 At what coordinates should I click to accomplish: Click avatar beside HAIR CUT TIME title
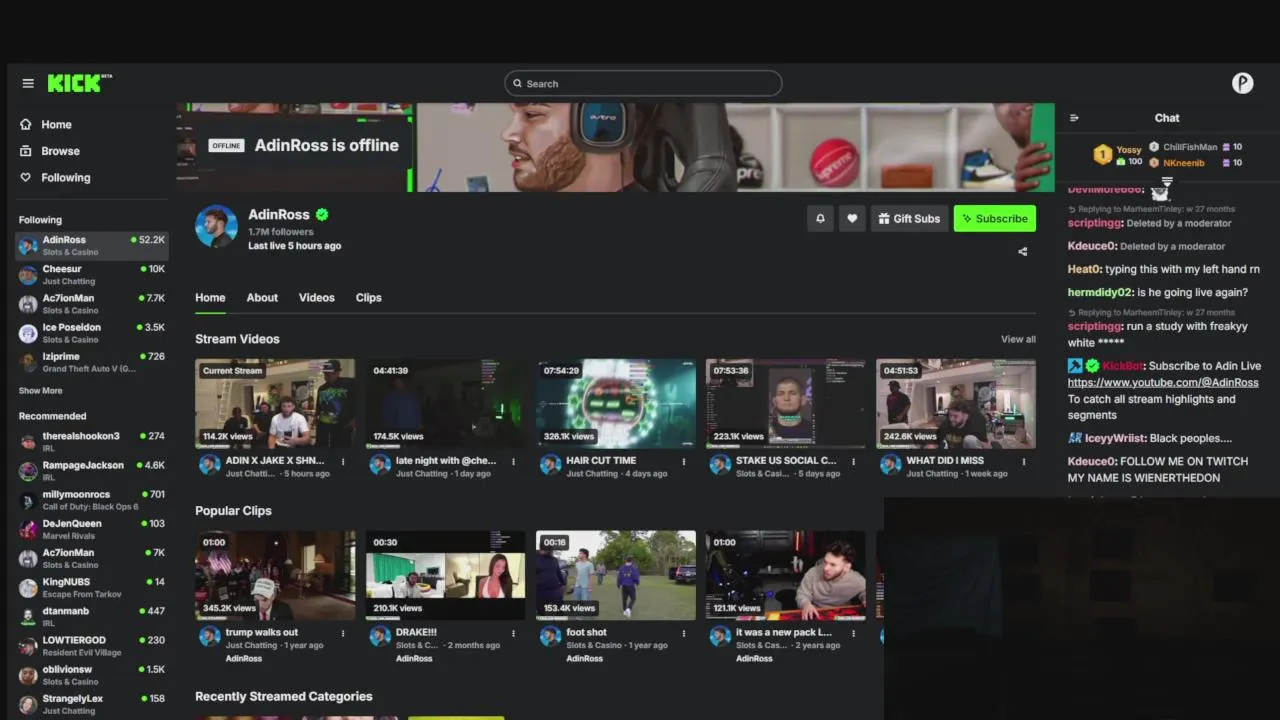550,465
